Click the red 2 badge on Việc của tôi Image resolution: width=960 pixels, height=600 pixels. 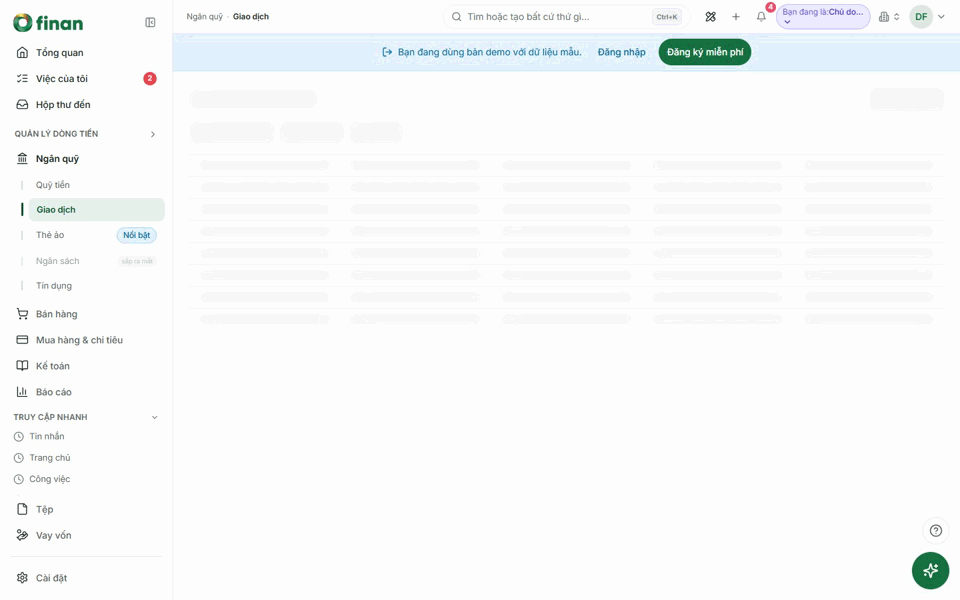149,78
